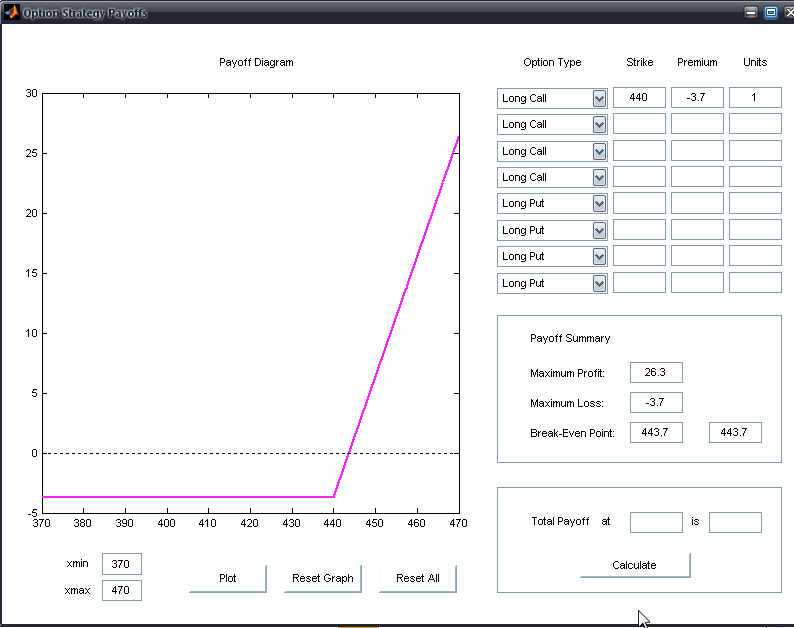The height and width of the screenshot is (628, 794).
Task: Click the Units field of first Long Put row
Action: tap(755, 203)
